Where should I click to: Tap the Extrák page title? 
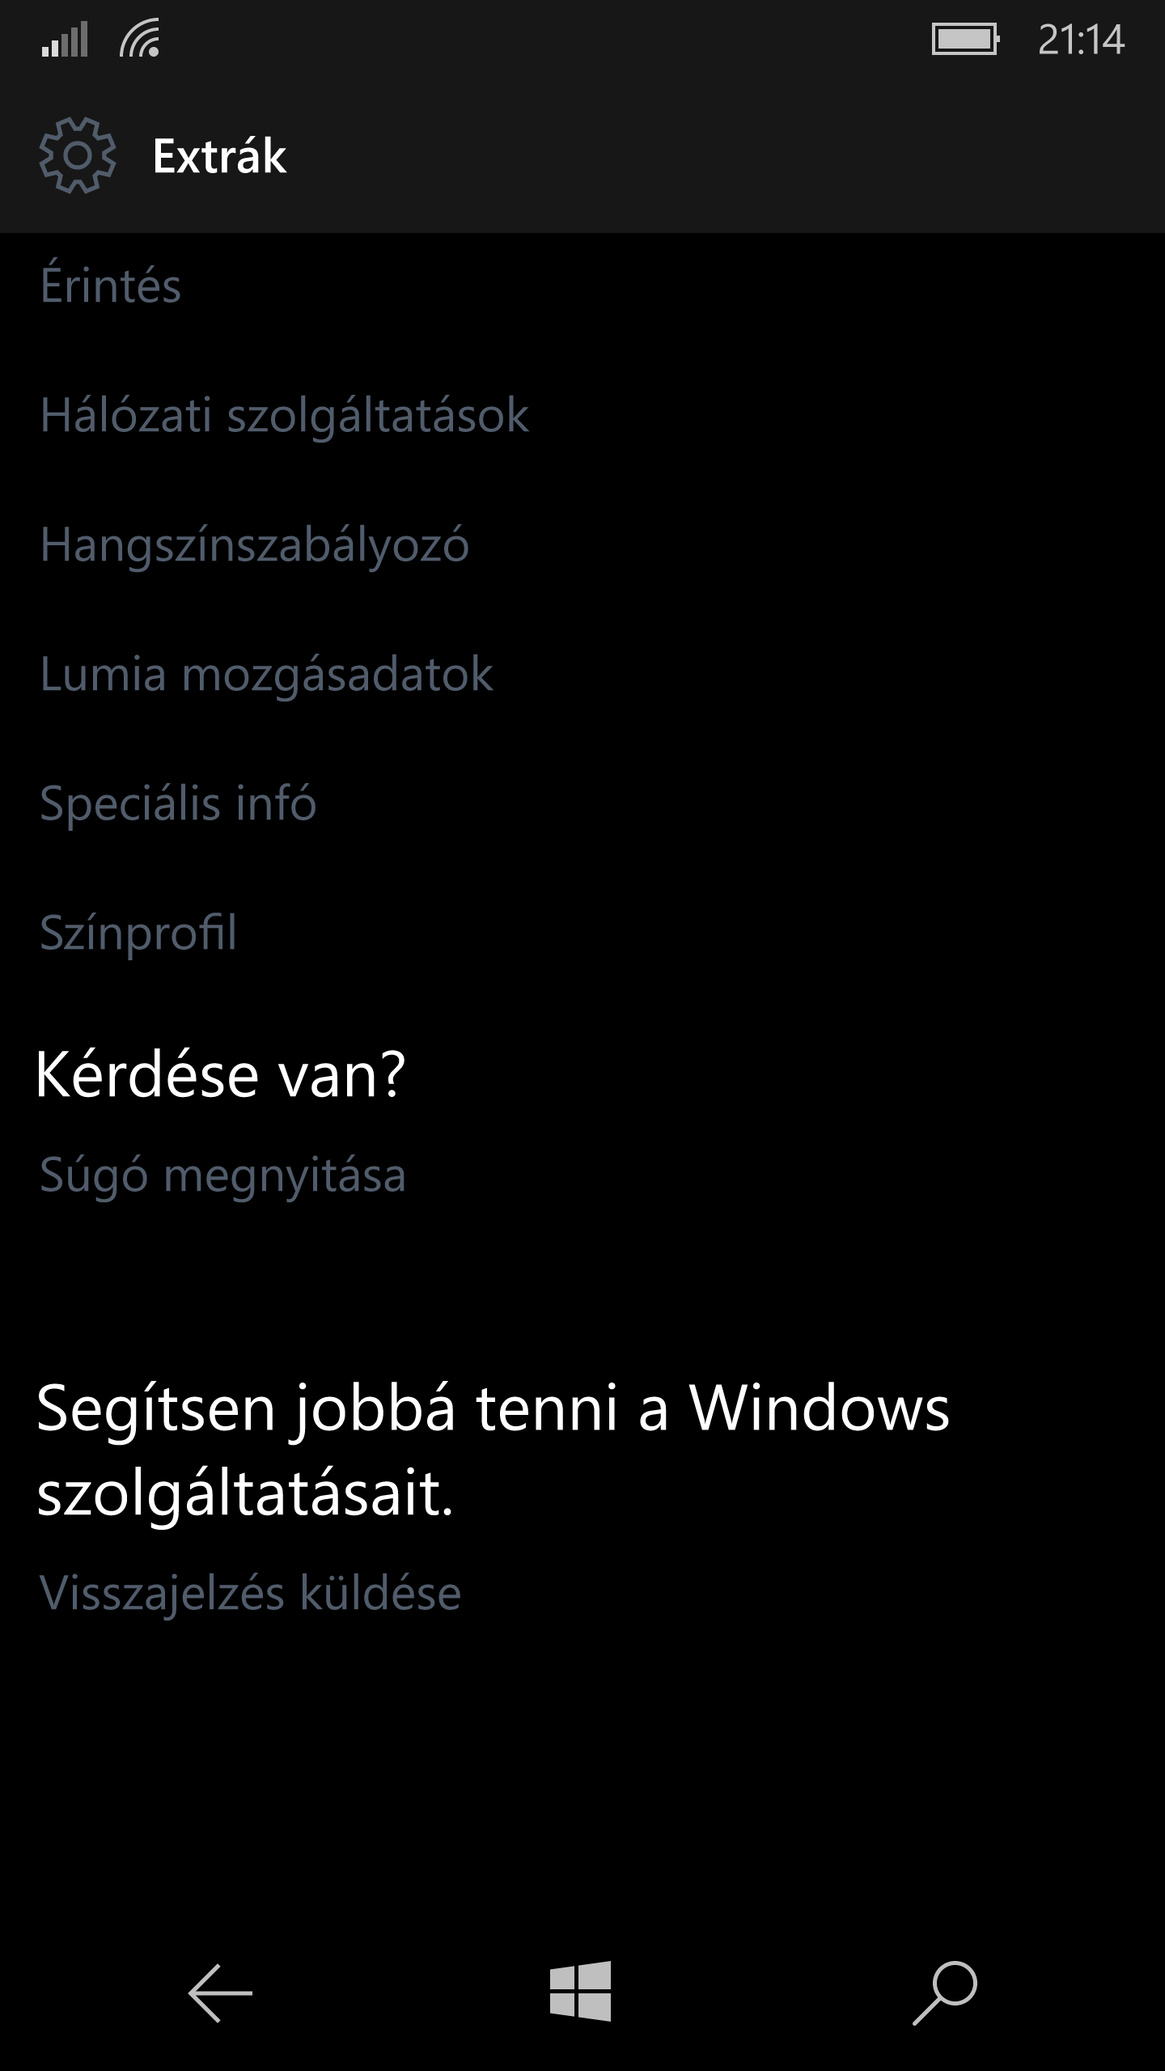(x=219, y=156)
